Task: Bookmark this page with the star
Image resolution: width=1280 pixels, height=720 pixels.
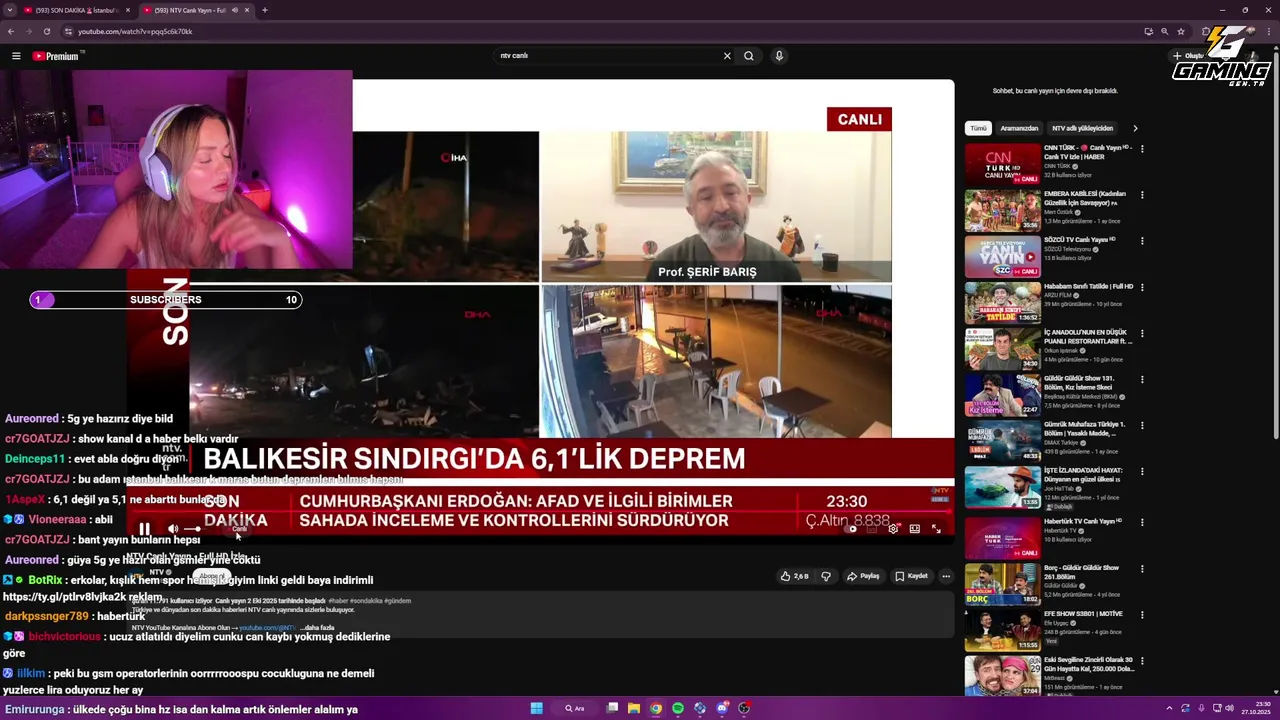Action: tap(1181, 31)
